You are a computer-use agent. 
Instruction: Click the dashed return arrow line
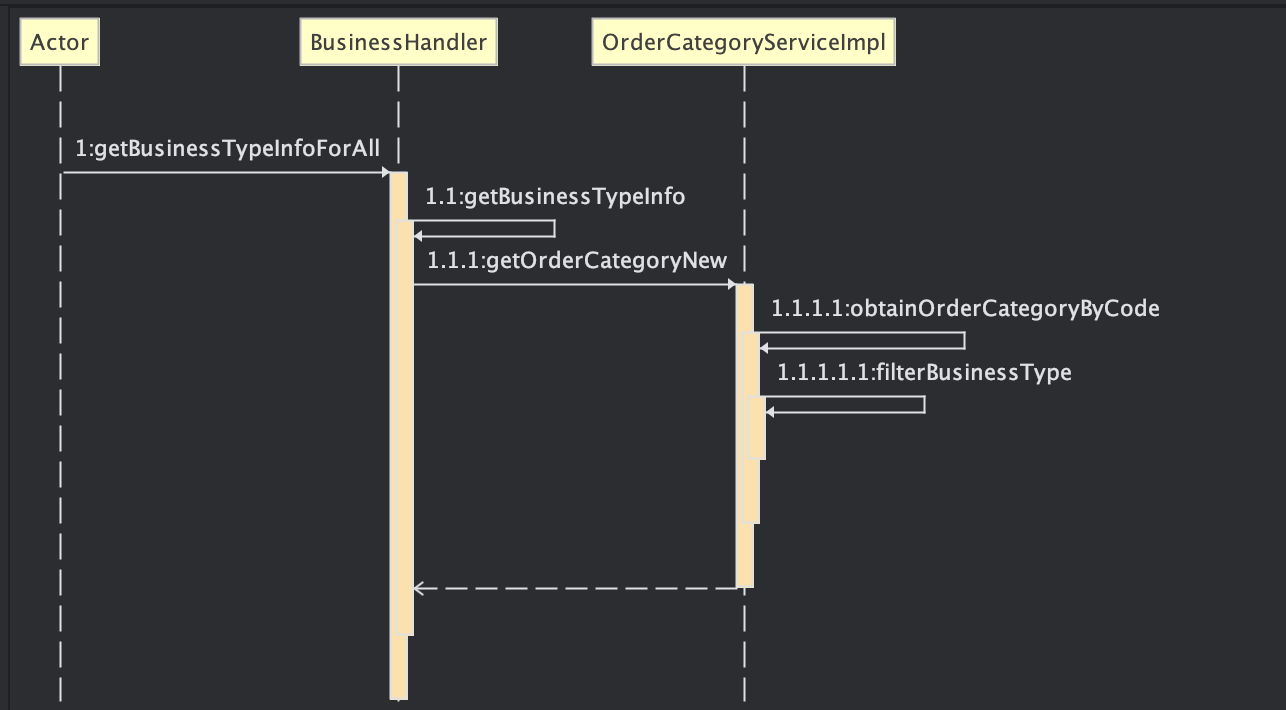coord(575,588)
